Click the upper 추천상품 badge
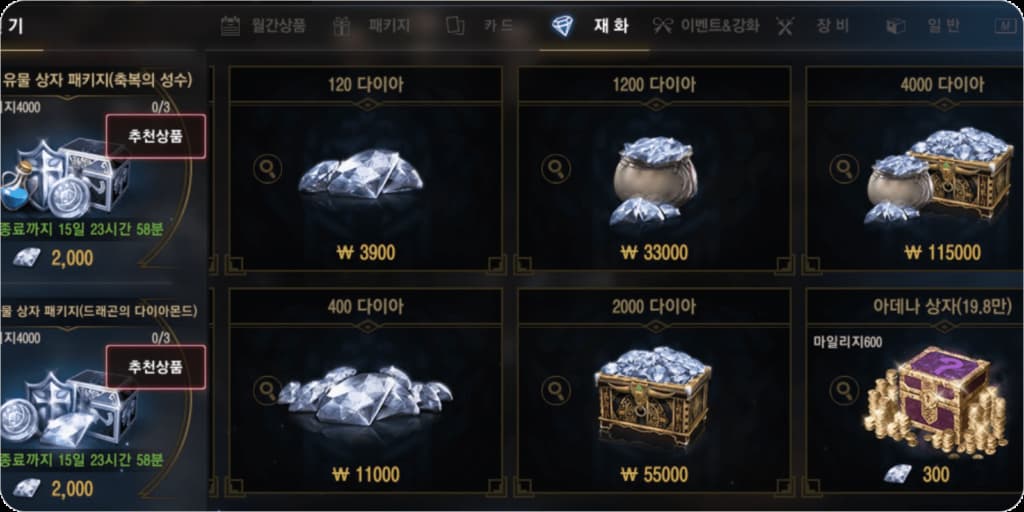Screen dimensions: 1024x512 tap(155, 136)
